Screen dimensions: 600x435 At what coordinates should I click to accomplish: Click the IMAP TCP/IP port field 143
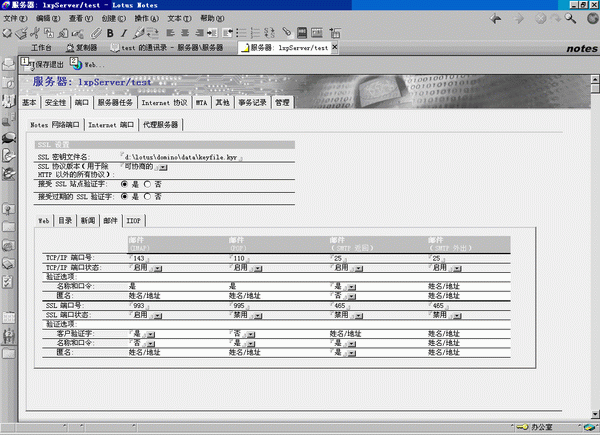coord(139,259)
